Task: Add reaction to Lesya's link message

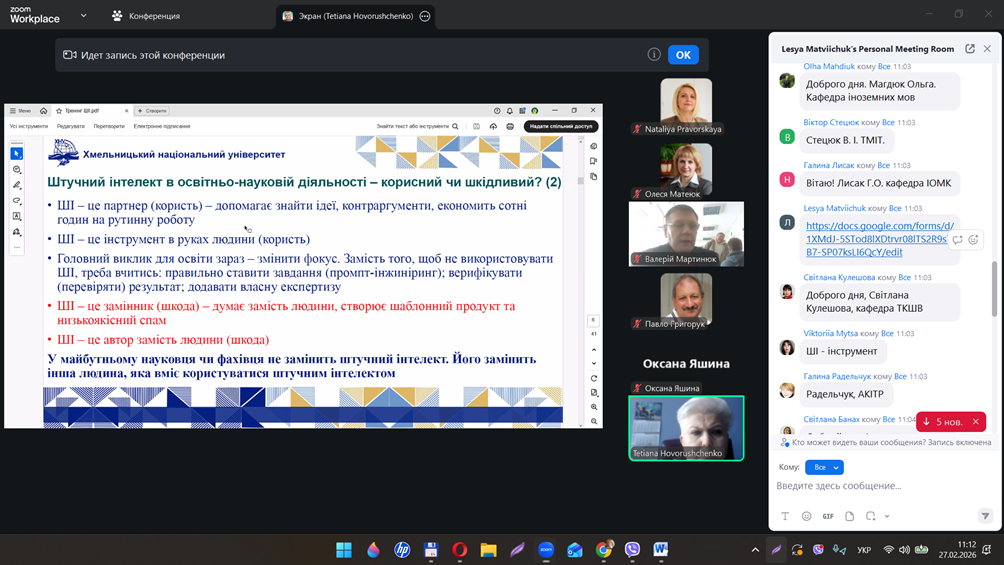Action: pyautogui.click(x=974, y=240)
